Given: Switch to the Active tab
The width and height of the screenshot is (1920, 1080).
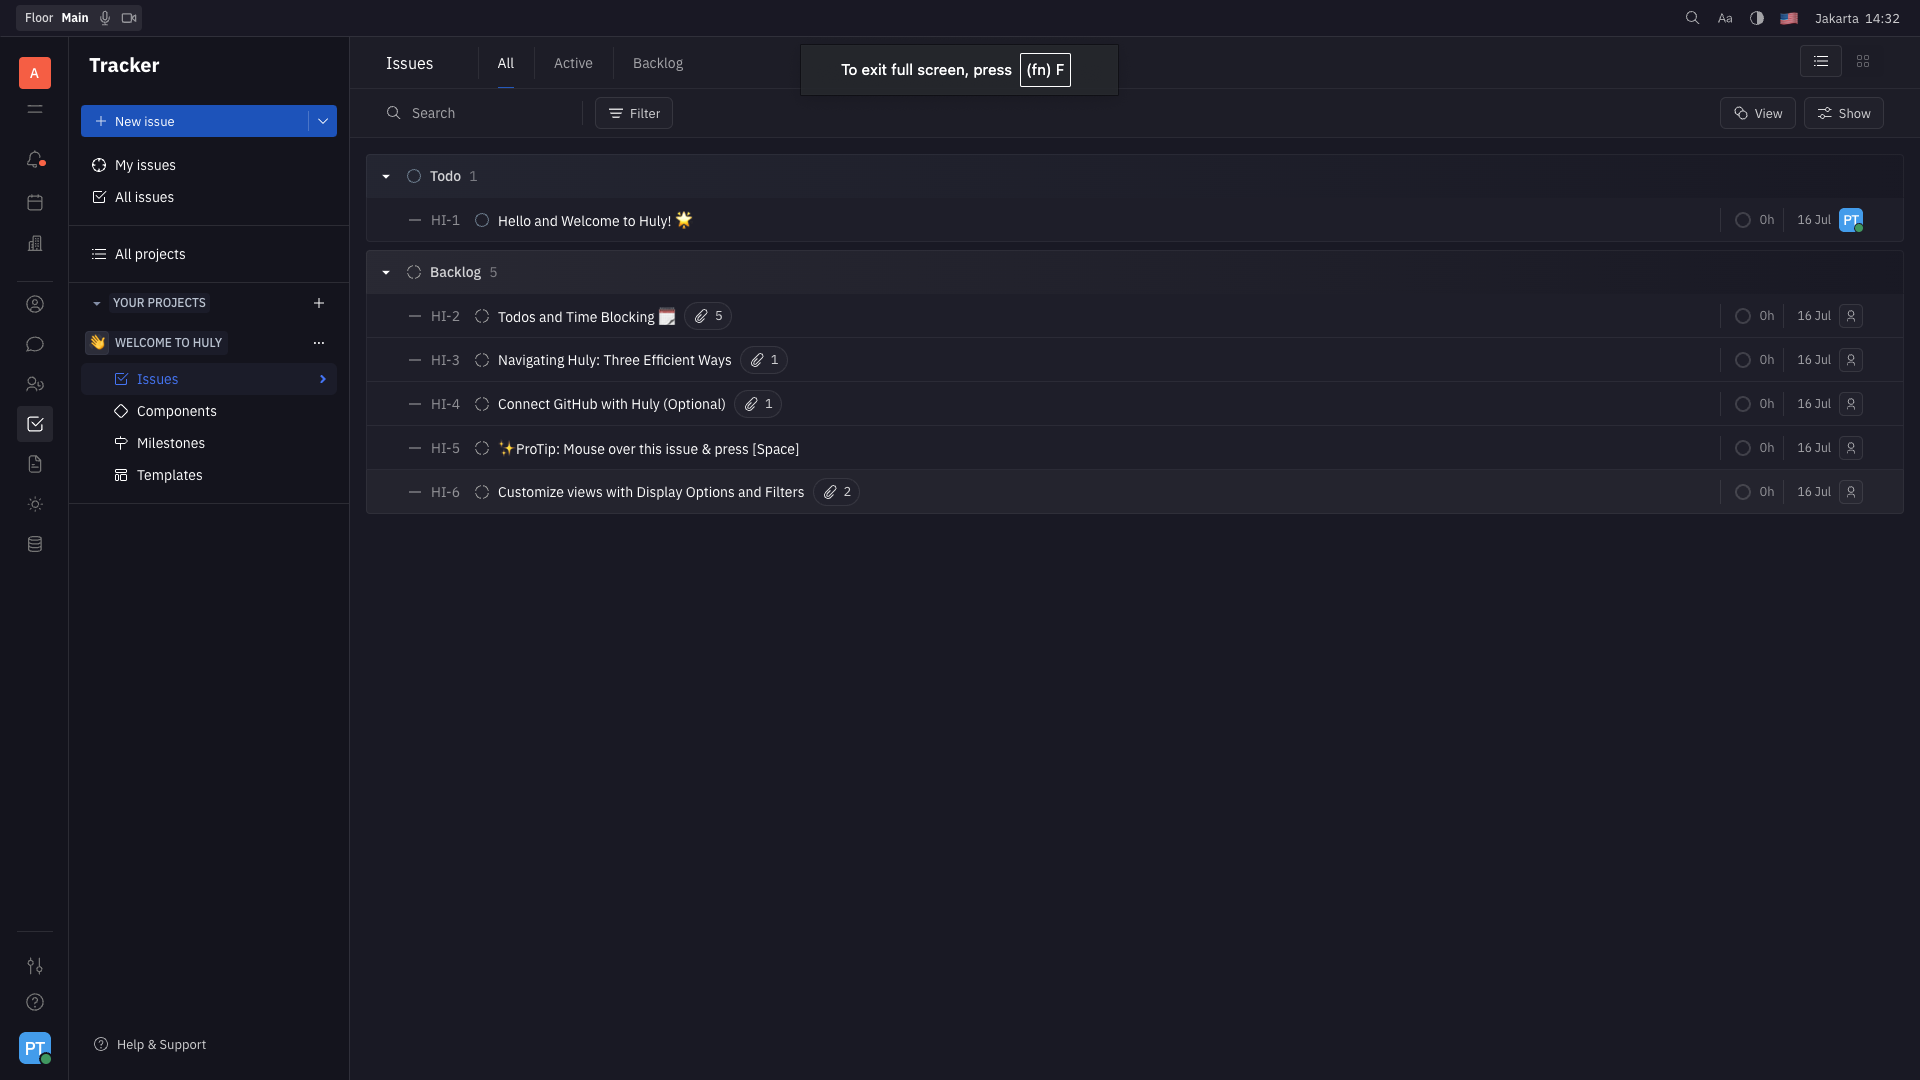Looking at the screenshot, I should [x=573, y=63].
